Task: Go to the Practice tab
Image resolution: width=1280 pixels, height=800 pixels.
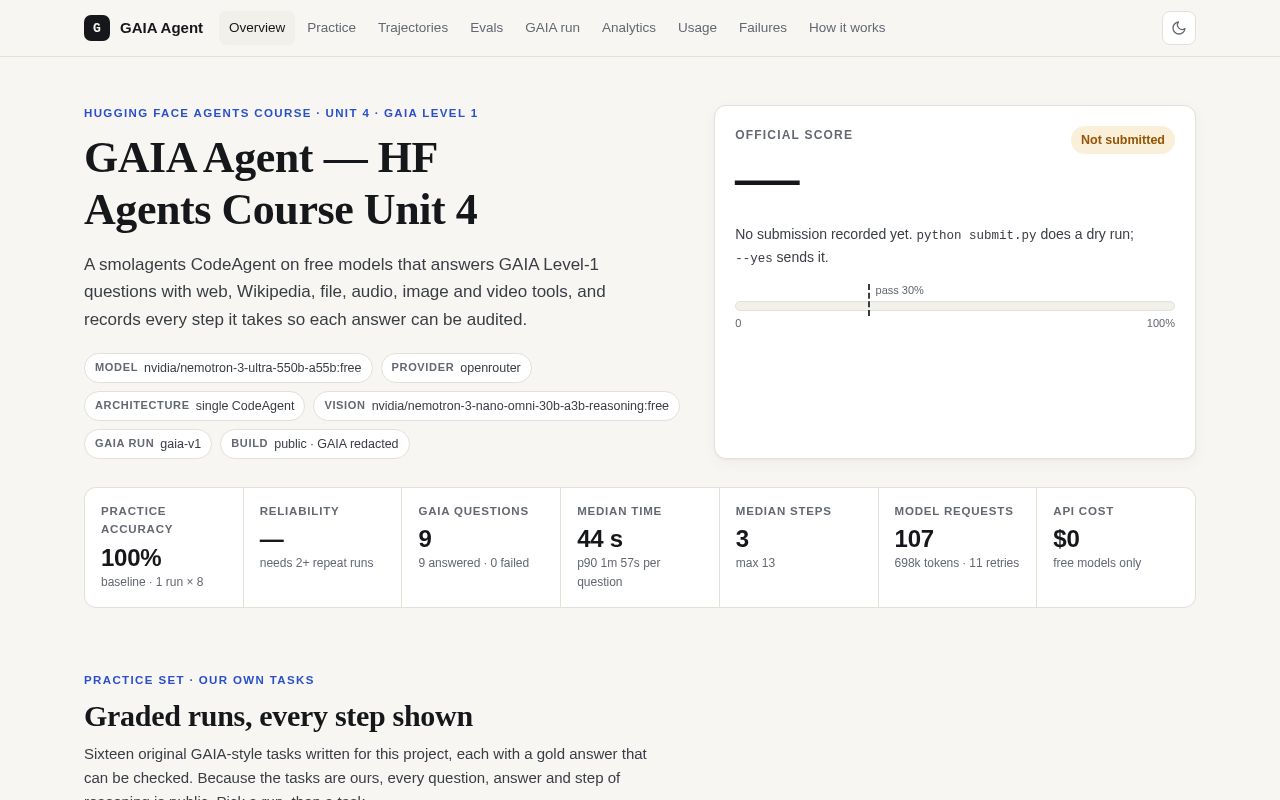Action: (x=331, y=28)
